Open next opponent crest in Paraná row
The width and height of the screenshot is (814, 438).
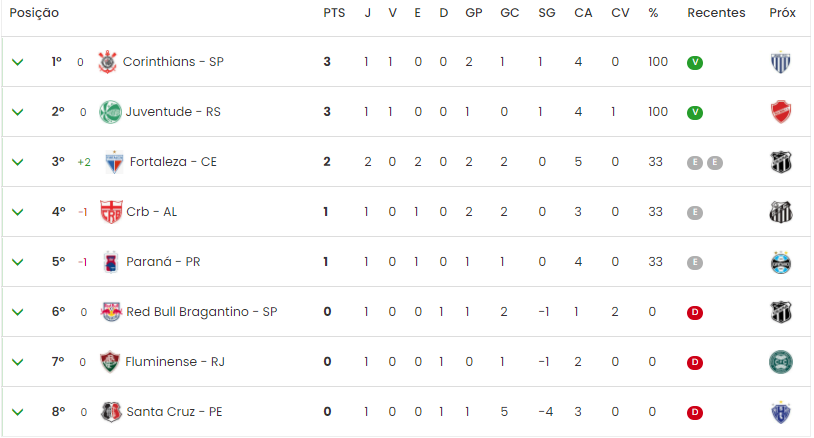point(781,262)
